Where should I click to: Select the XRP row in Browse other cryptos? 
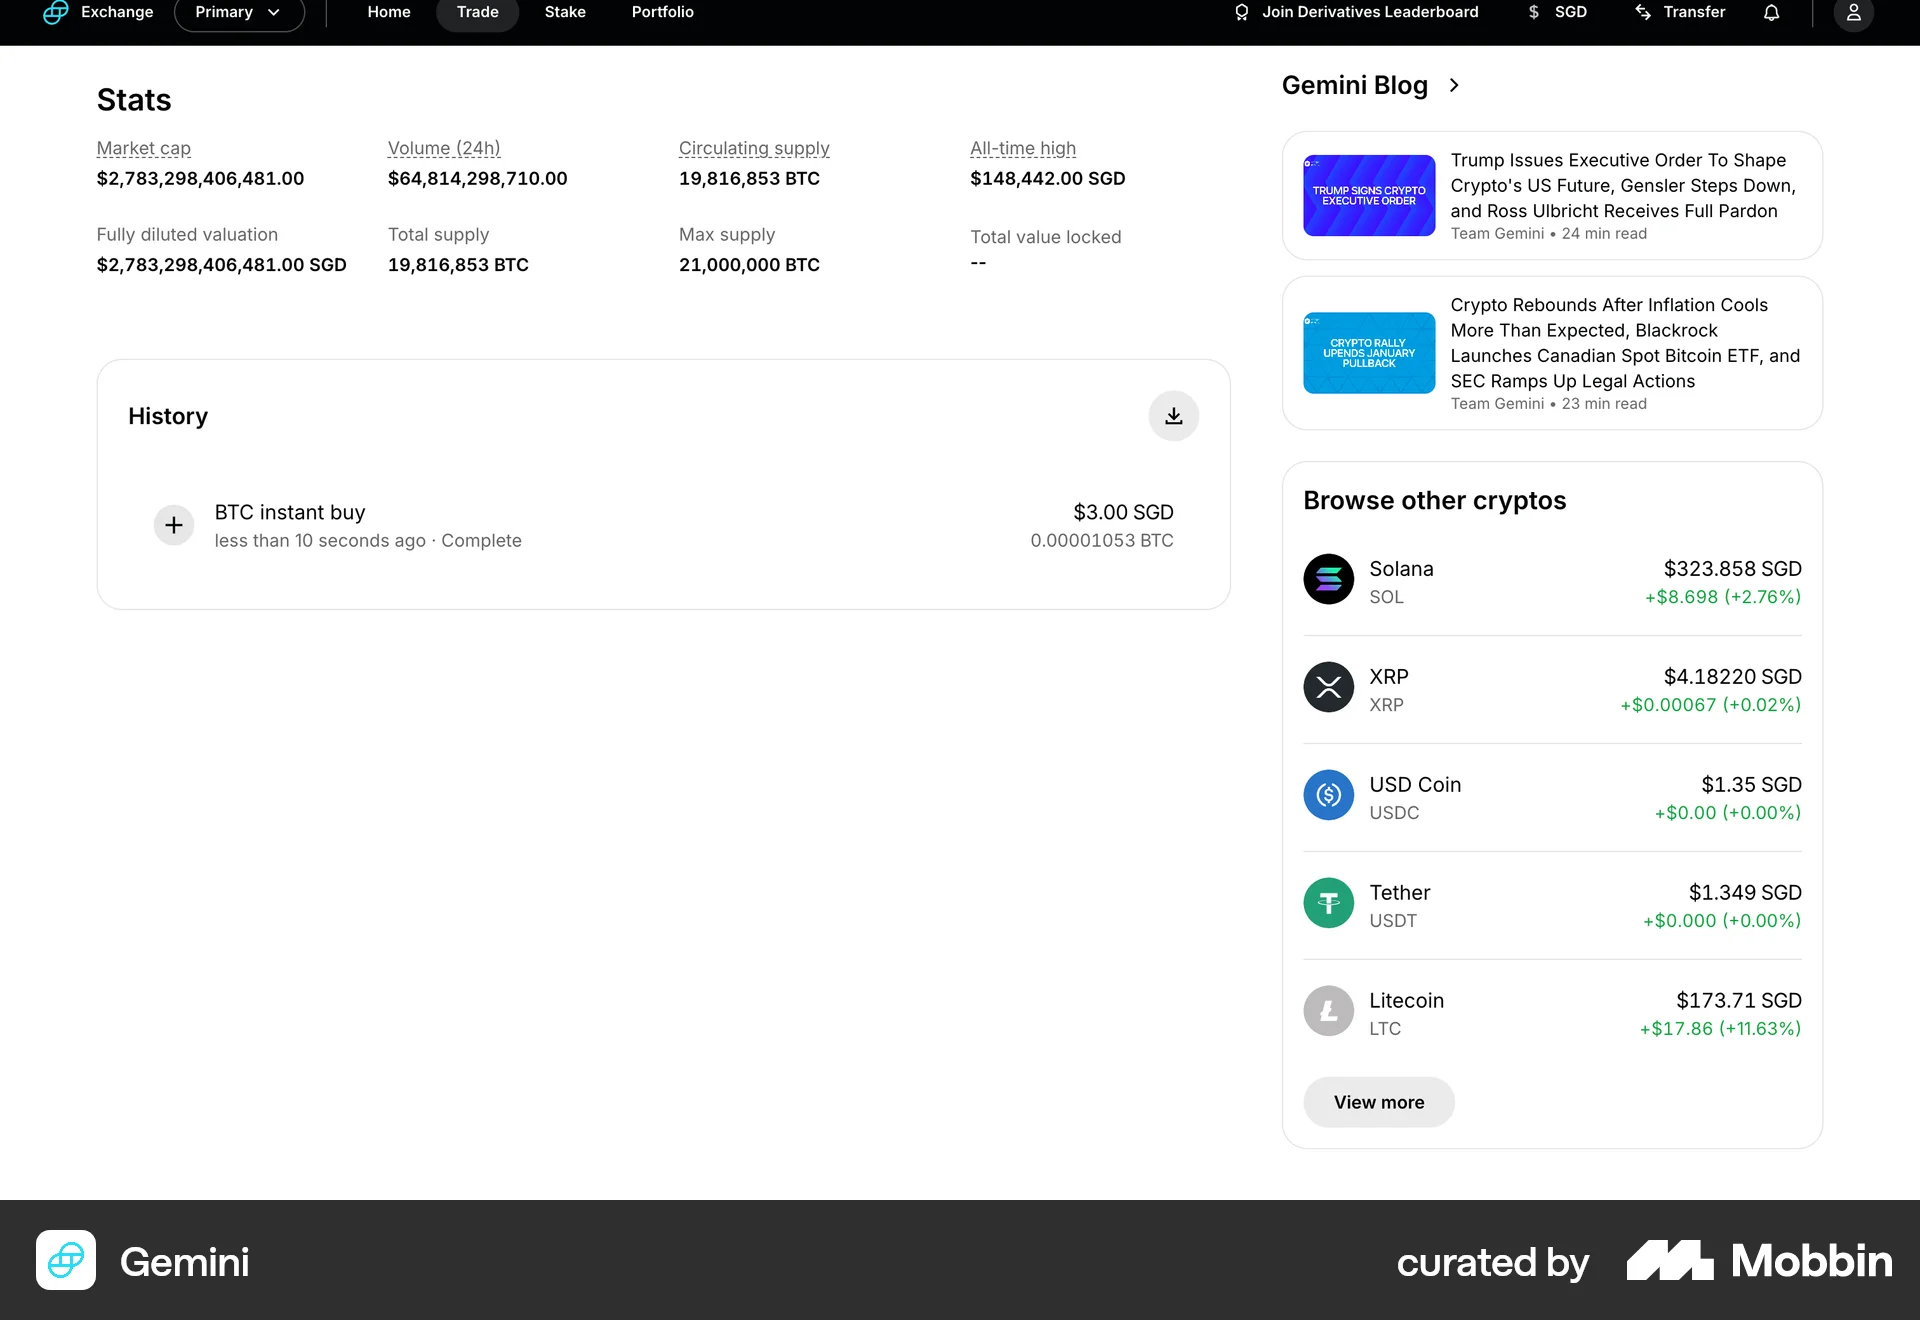(x=1551, y=689)
